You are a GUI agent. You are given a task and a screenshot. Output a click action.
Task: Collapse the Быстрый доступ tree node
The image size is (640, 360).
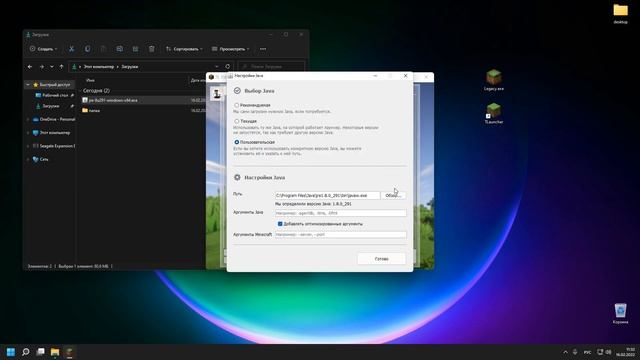[28, 84]
